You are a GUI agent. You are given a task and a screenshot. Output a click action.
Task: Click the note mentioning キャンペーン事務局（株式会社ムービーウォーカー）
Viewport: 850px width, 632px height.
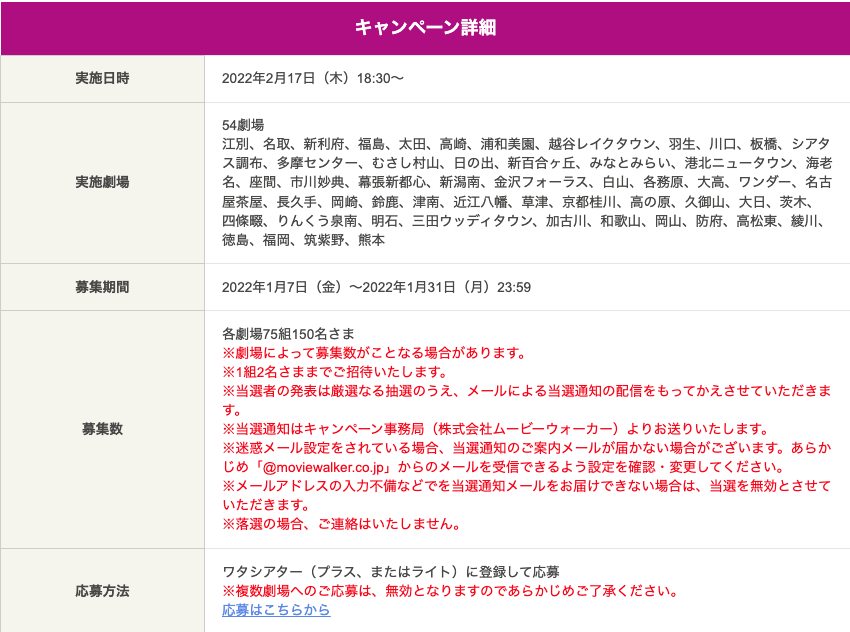click(x=496, y=429)
